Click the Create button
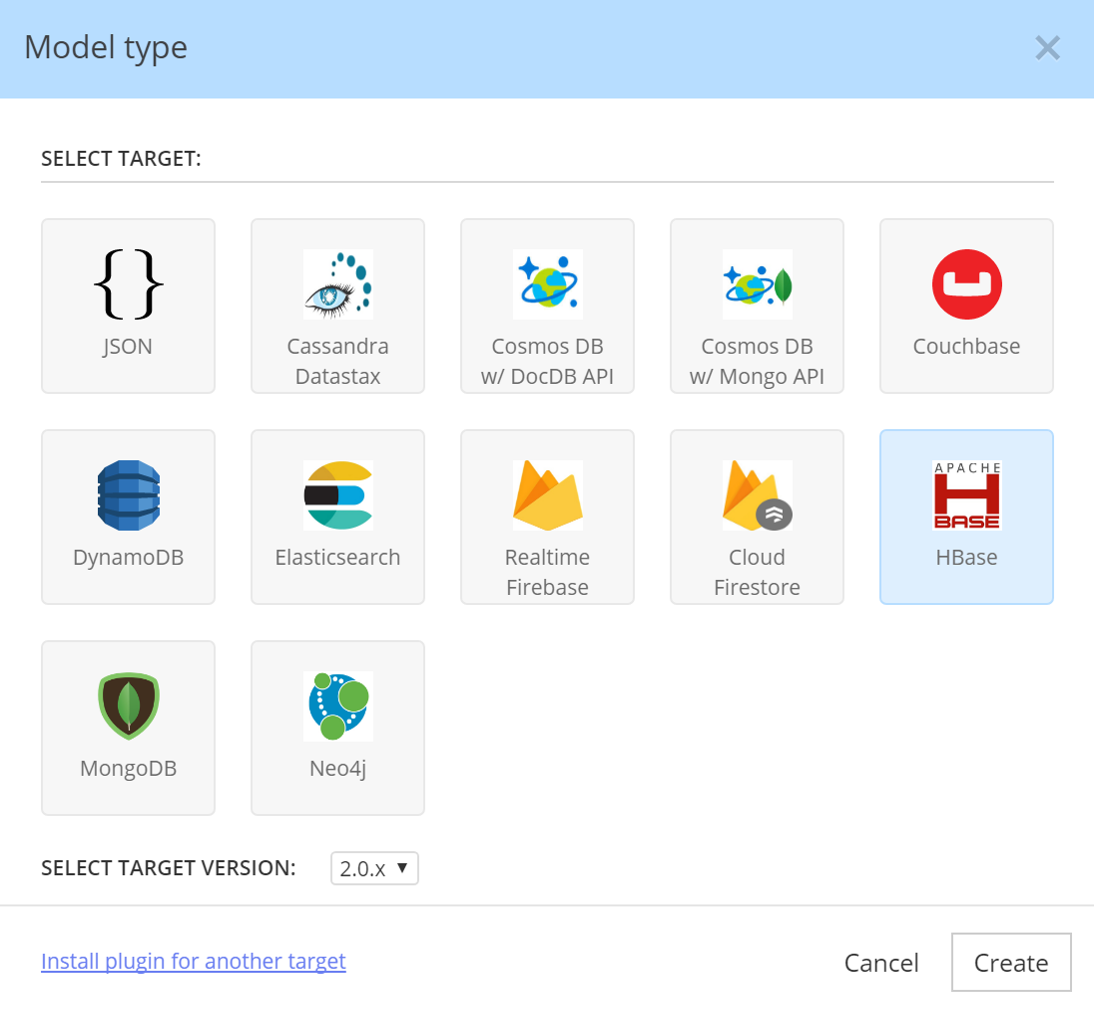The height and width of the screenshot is (1018, 1094). tap(1011, 963)
